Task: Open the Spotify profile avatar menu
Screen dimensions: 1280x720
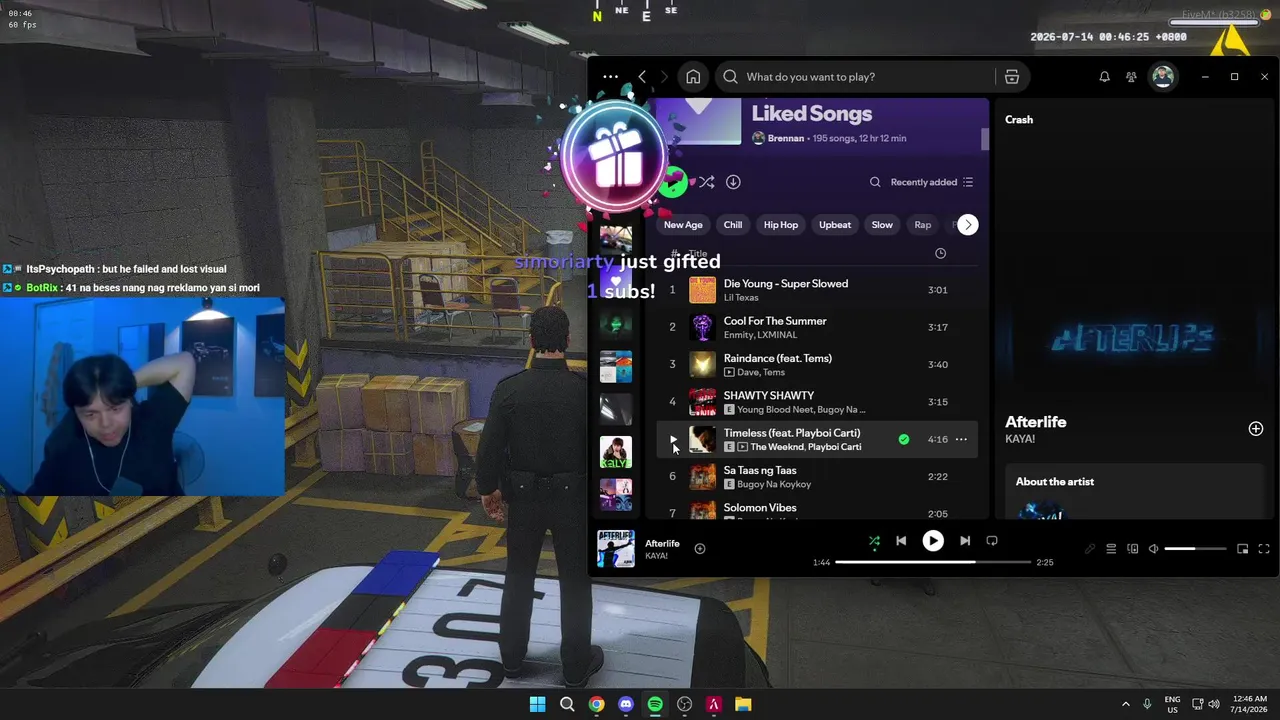Action: pyautogui.click(x=1162, y=77)
